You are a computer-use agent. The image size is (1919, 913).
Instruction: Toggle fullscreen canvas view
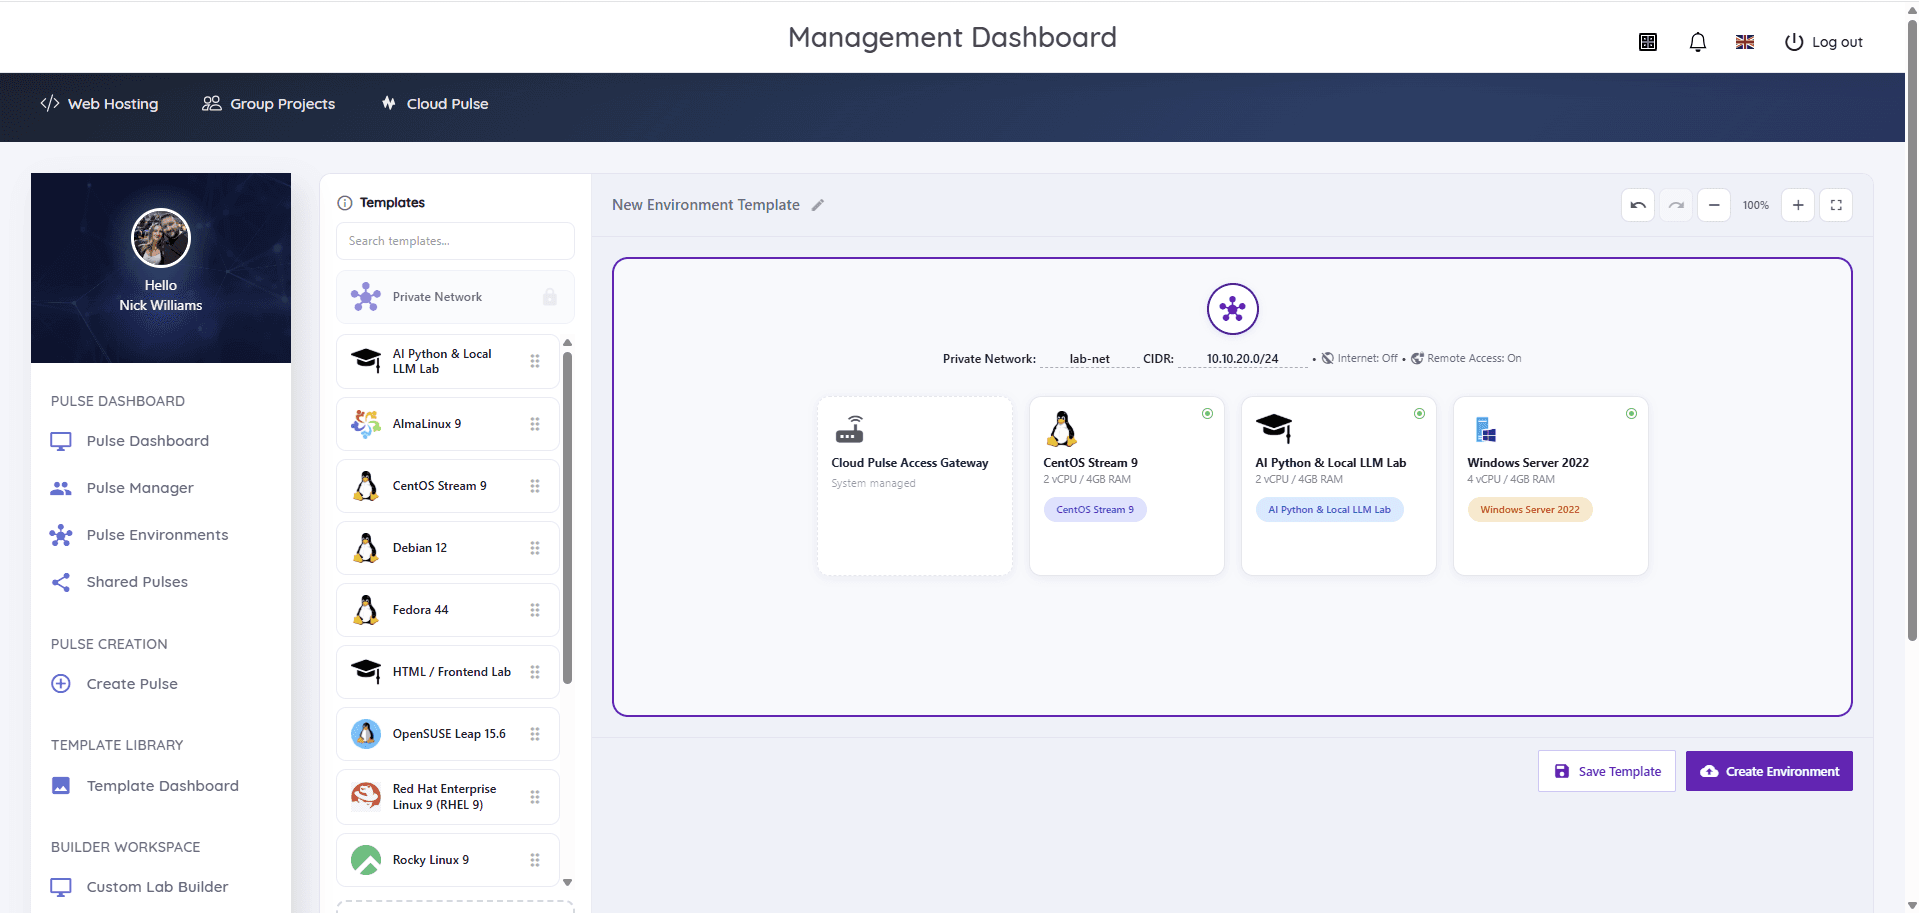[x=1836, y=205]
